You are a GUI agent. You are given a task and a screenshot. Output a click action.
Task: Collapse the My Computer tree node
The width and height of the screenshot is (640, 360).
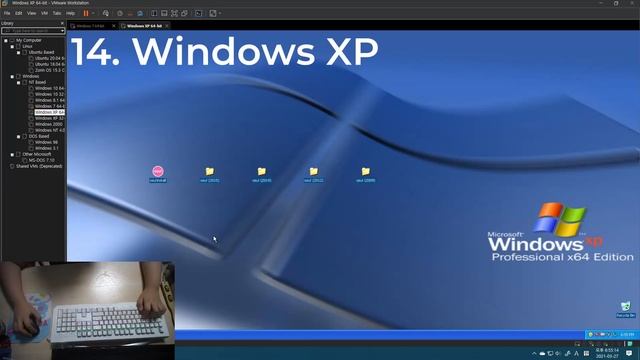point(6,40)
